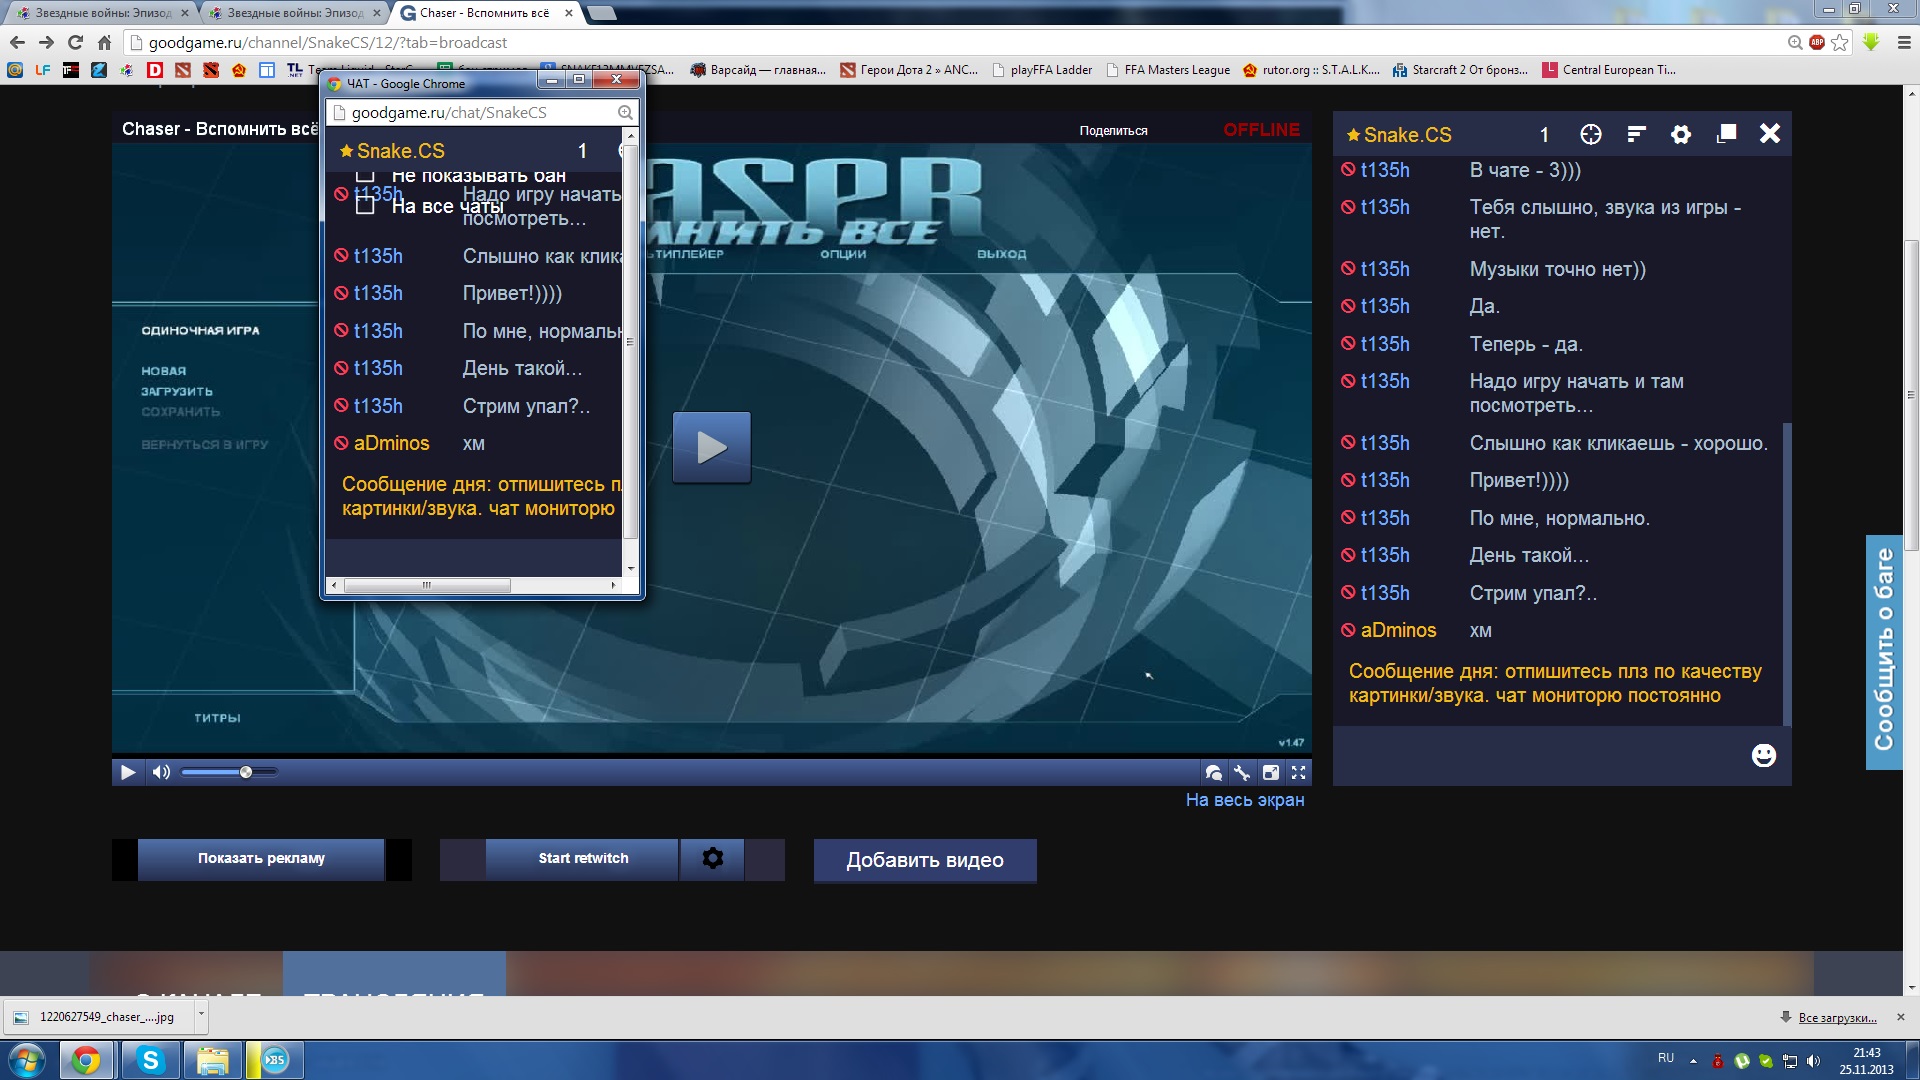This screenshot has width=1920, height=1080.
Task: Open 'FFA Masters League' bookmark
Action: point(1168,70)
